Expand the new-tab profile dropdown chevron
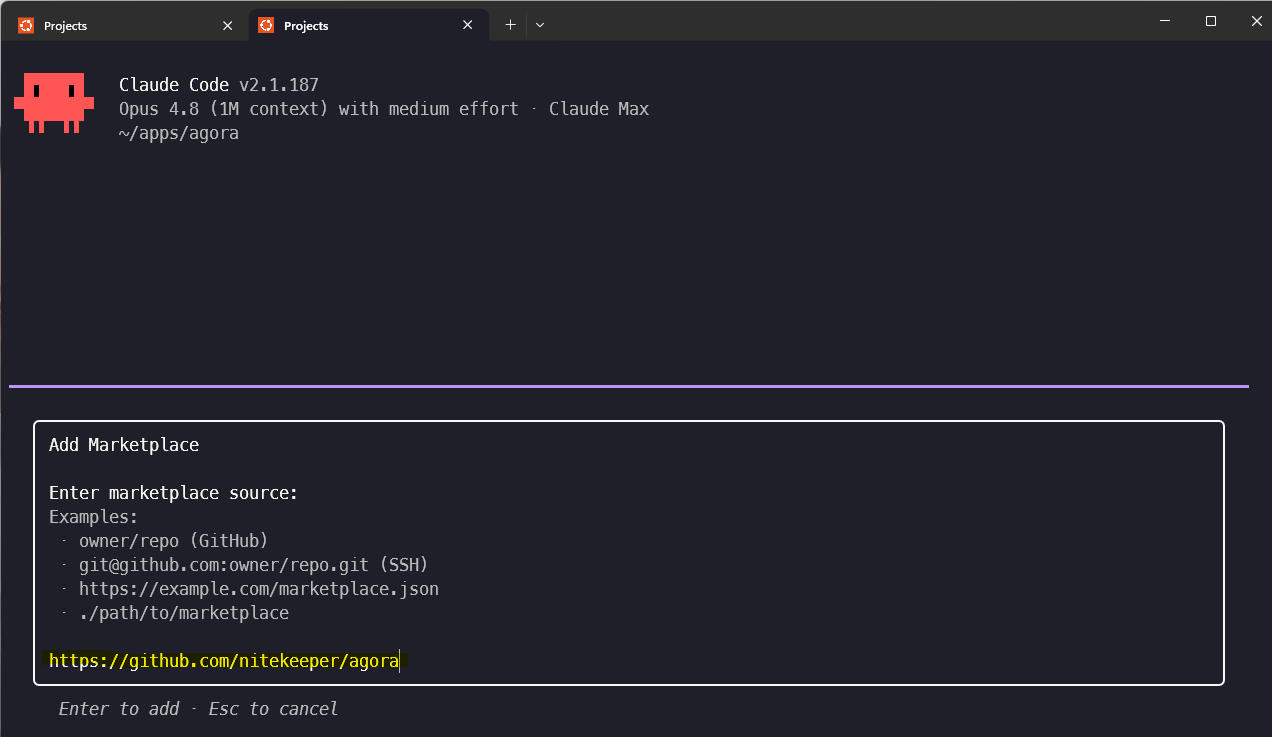The image size is (1272, 737). (540, 25)
